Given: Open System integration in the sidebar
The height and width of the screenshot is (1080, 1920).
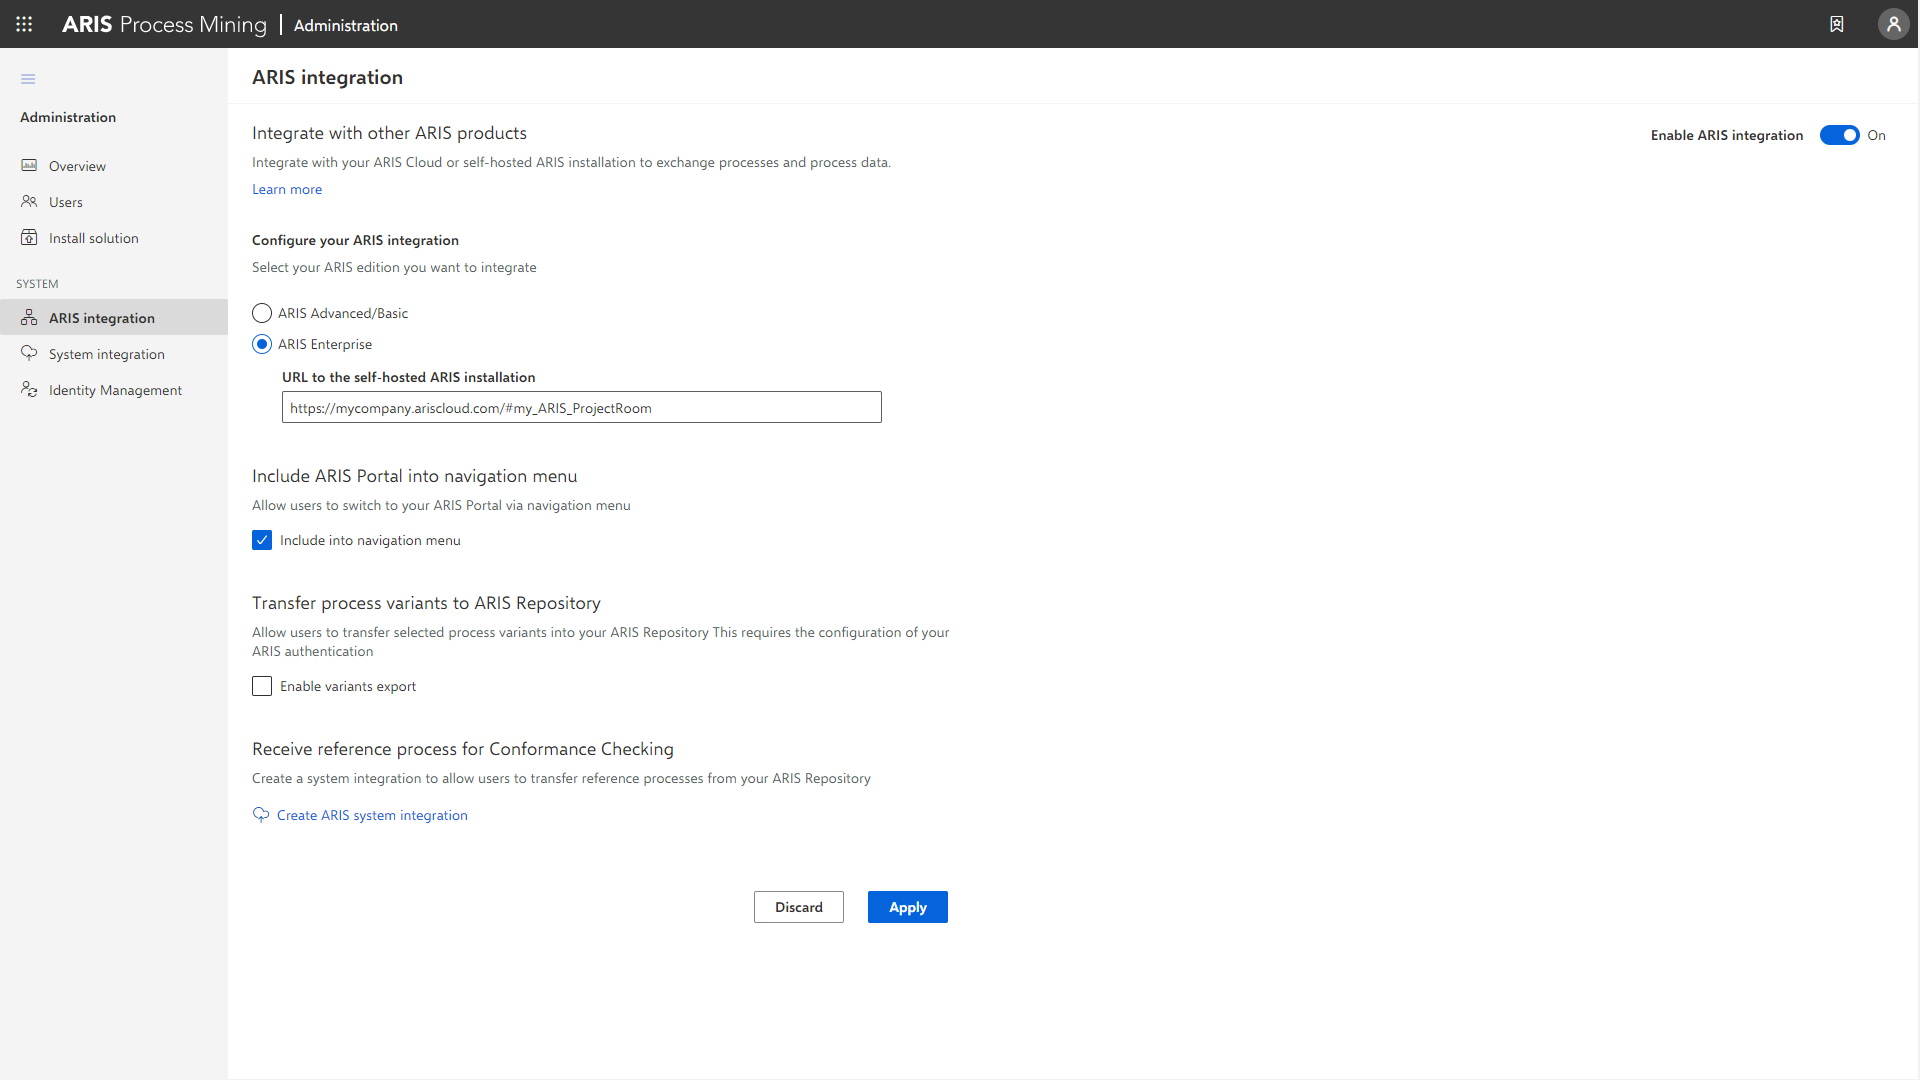Looking at the screenshot, I should [x=114, y=354].
